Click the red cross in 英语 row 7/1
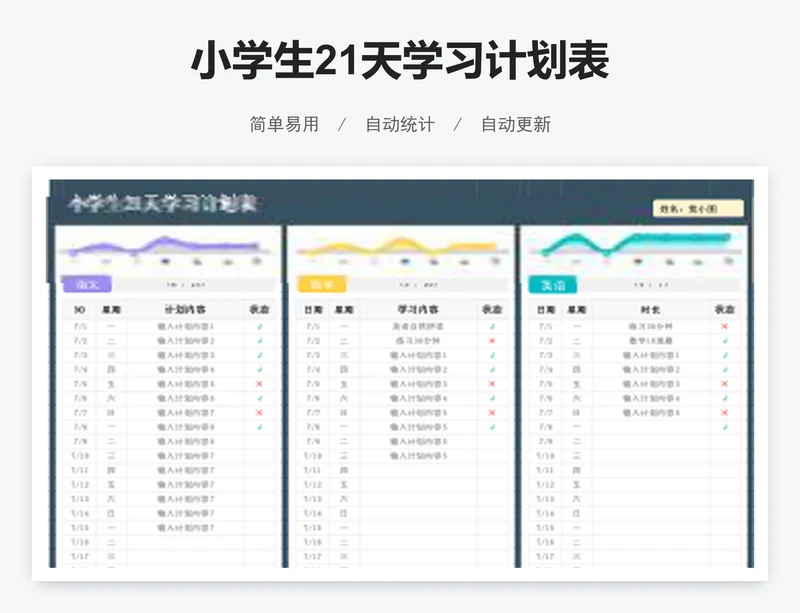This screenshot has height=613, width=800. pyautogui.click(x=724, y=326)
